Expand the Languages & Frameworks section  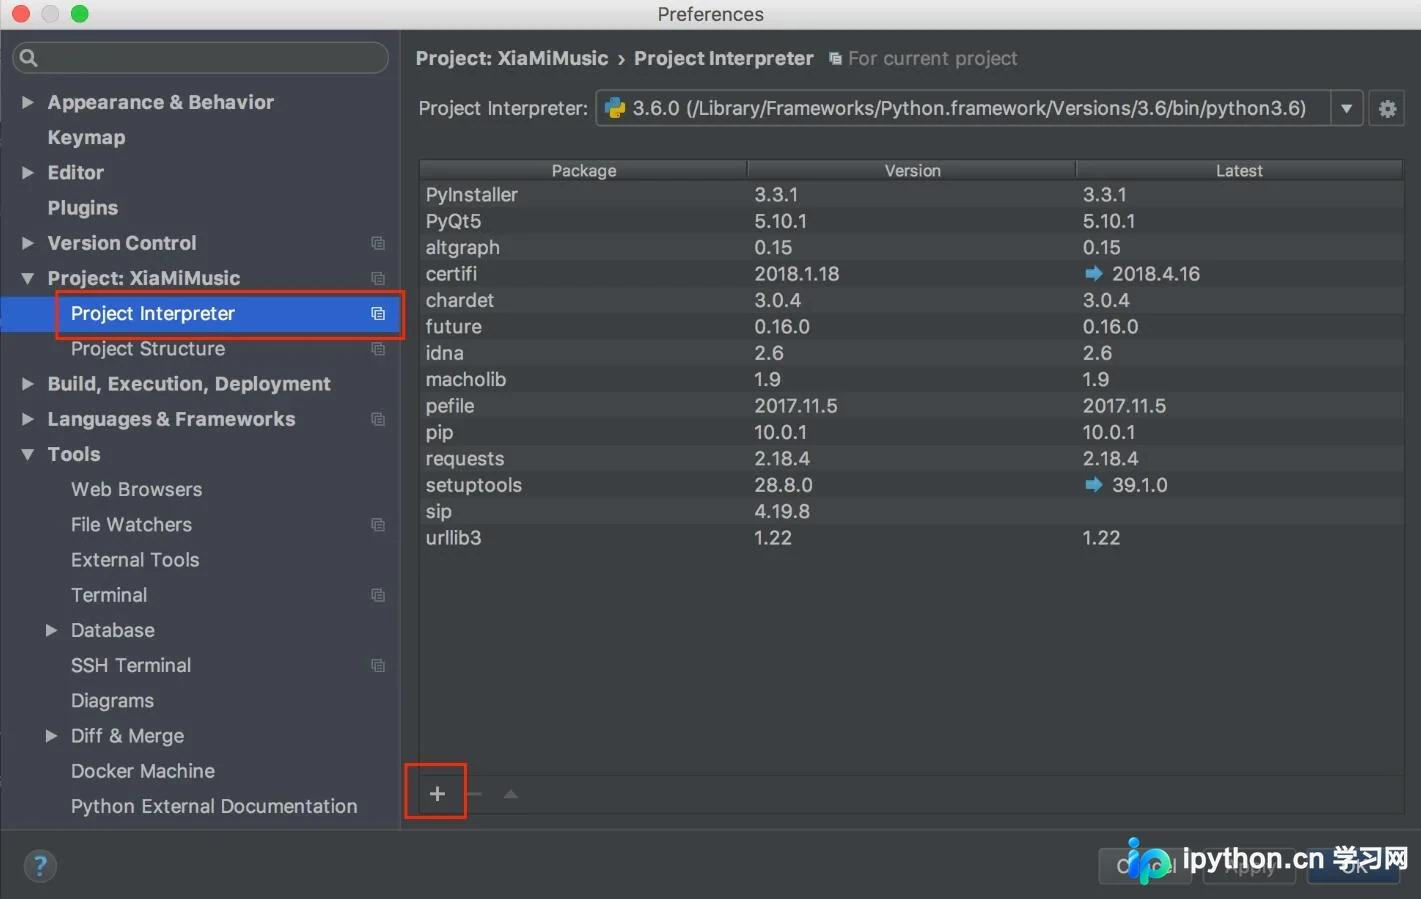[x=28, y=419]
